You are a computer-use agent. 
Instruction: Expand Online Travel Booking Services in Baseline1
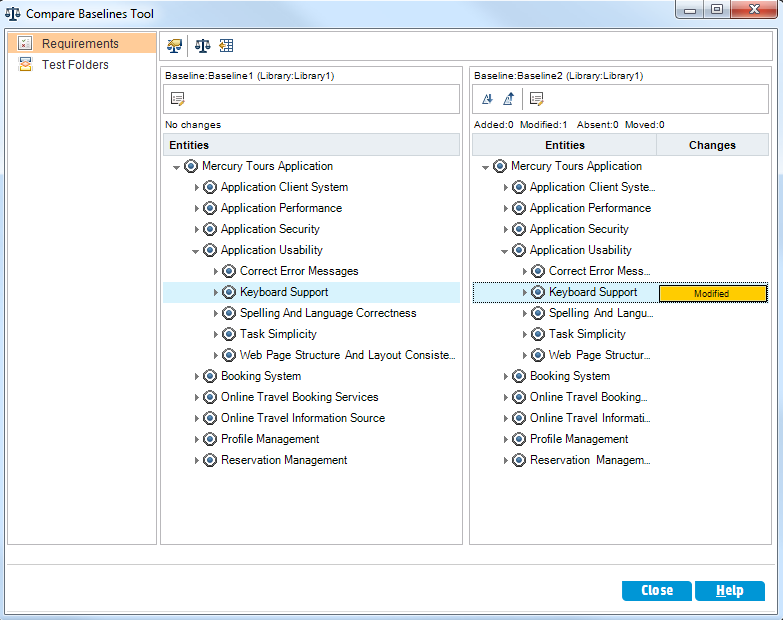pyautogui.click(x=196, y=397)
